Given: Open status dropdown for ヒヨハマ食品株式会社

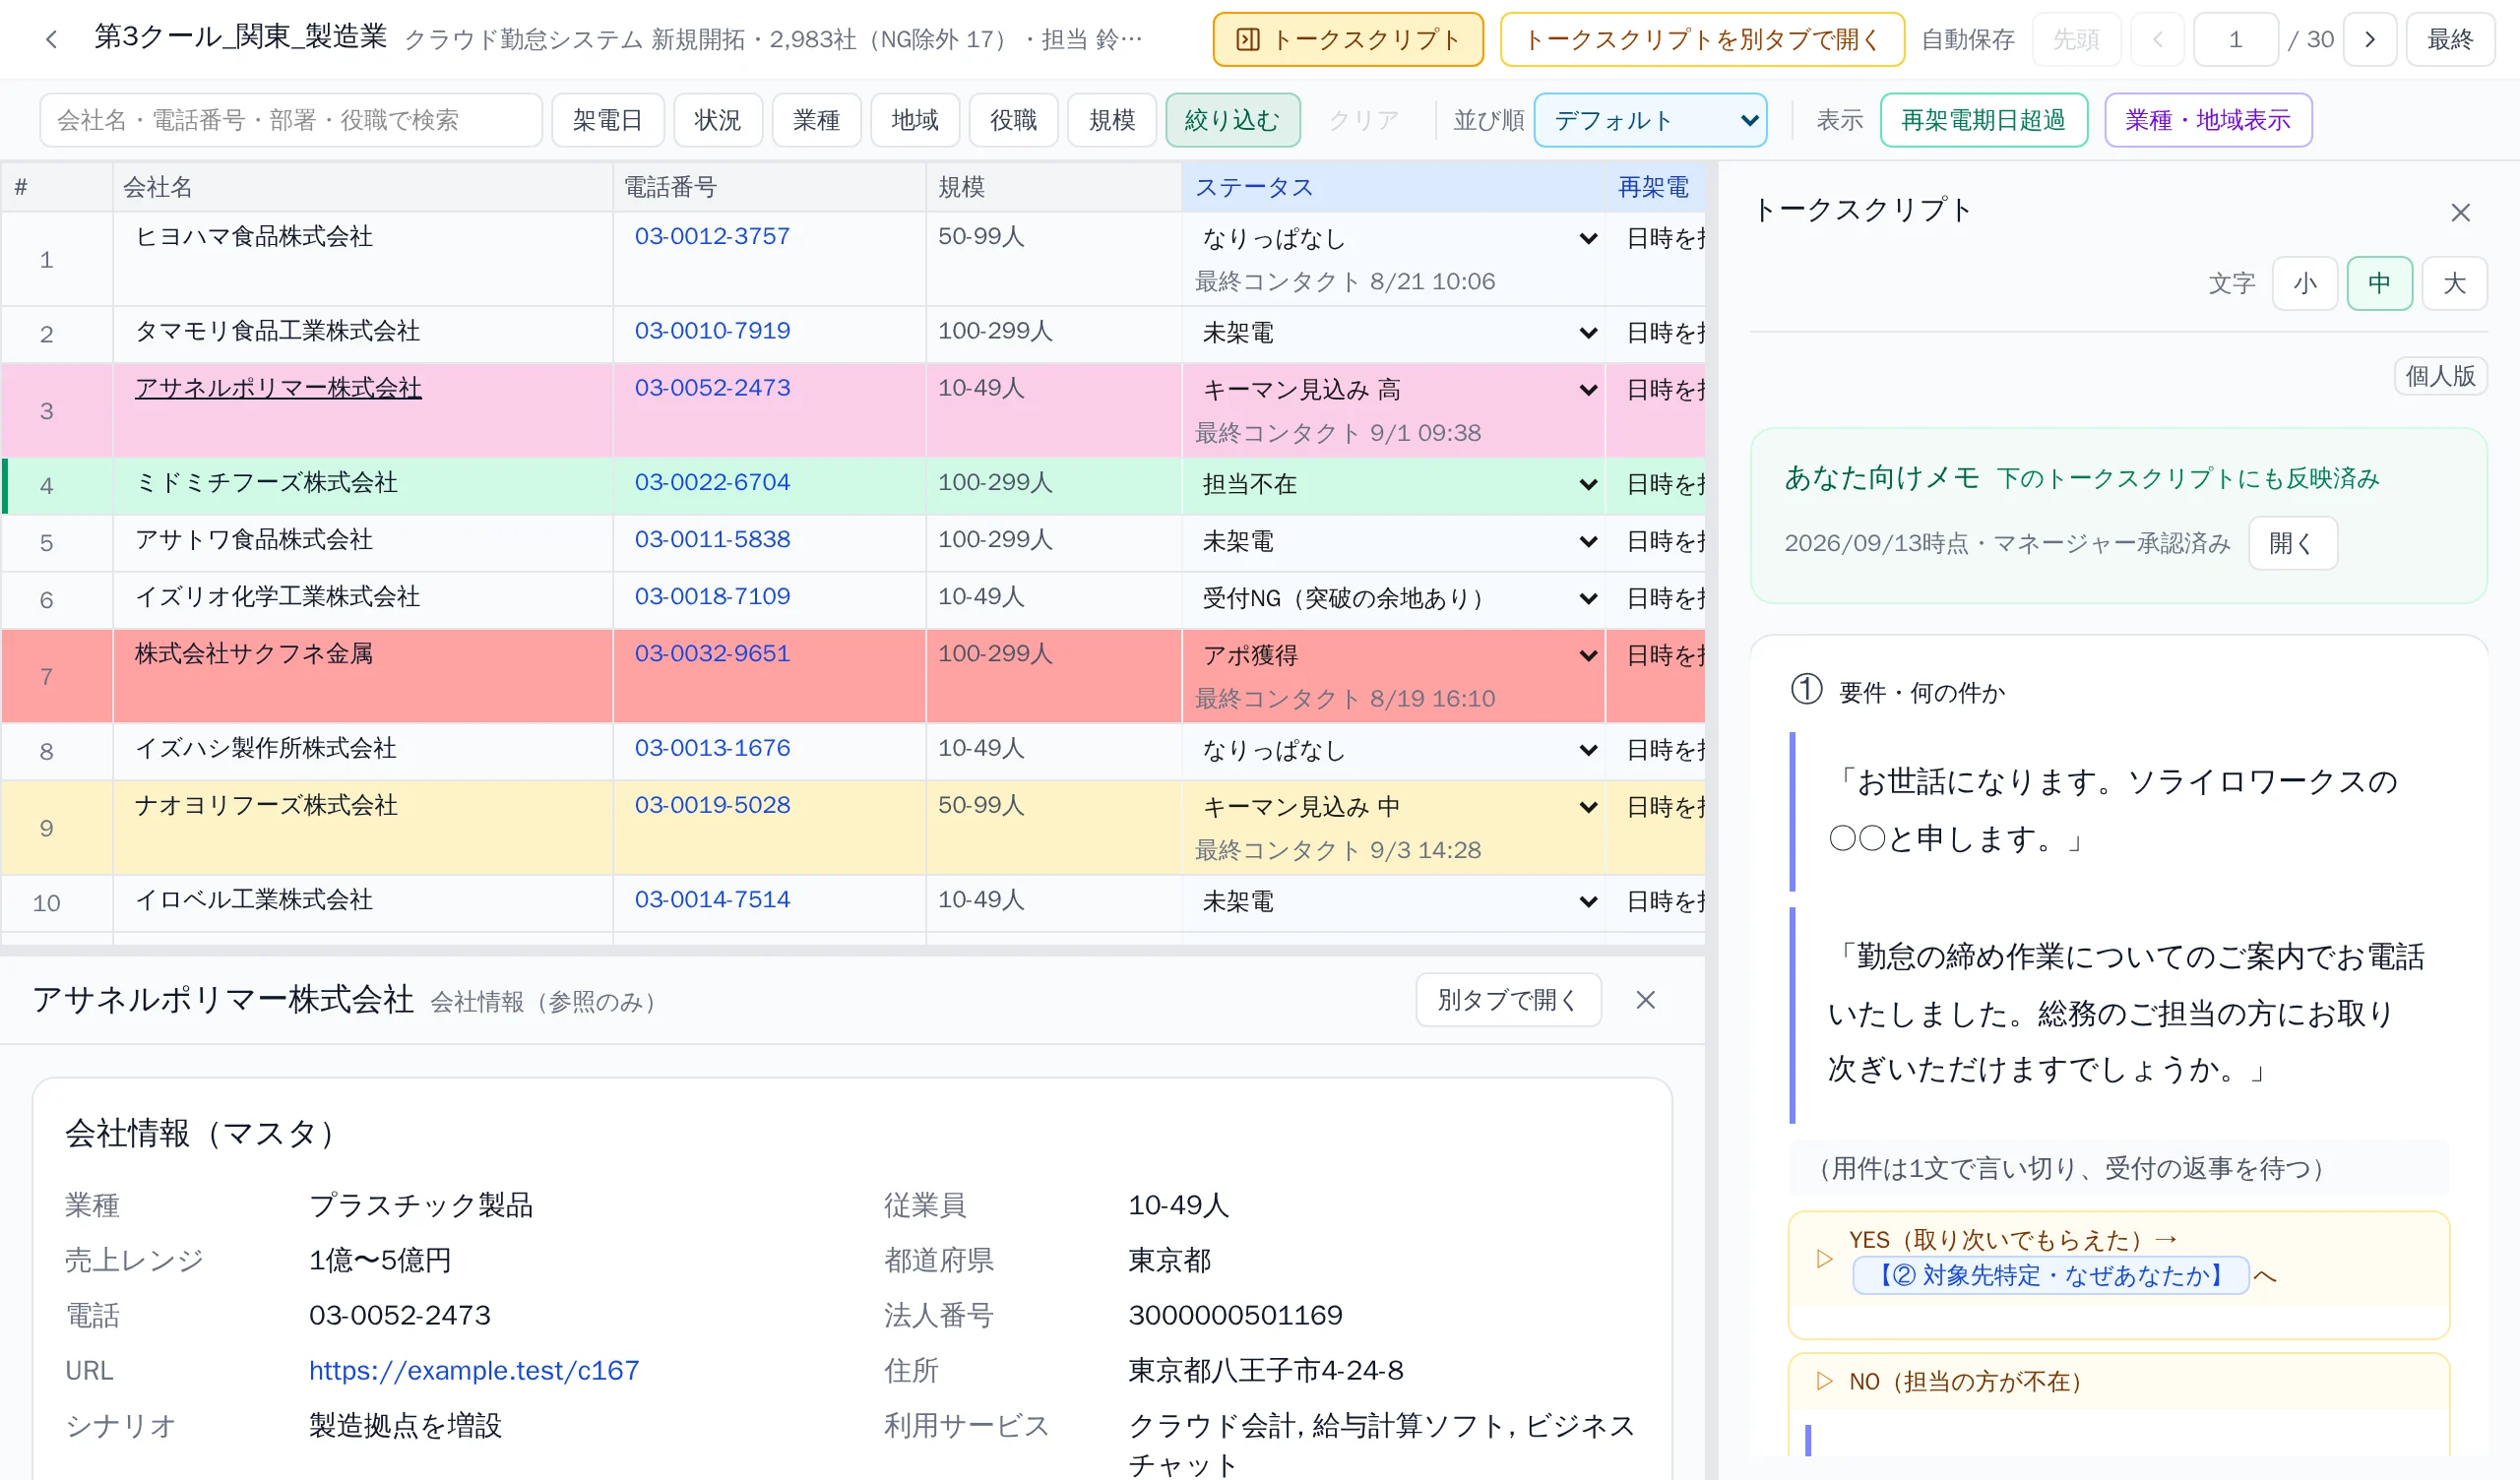Looking at the screenshot, I should coord(1399,238).
